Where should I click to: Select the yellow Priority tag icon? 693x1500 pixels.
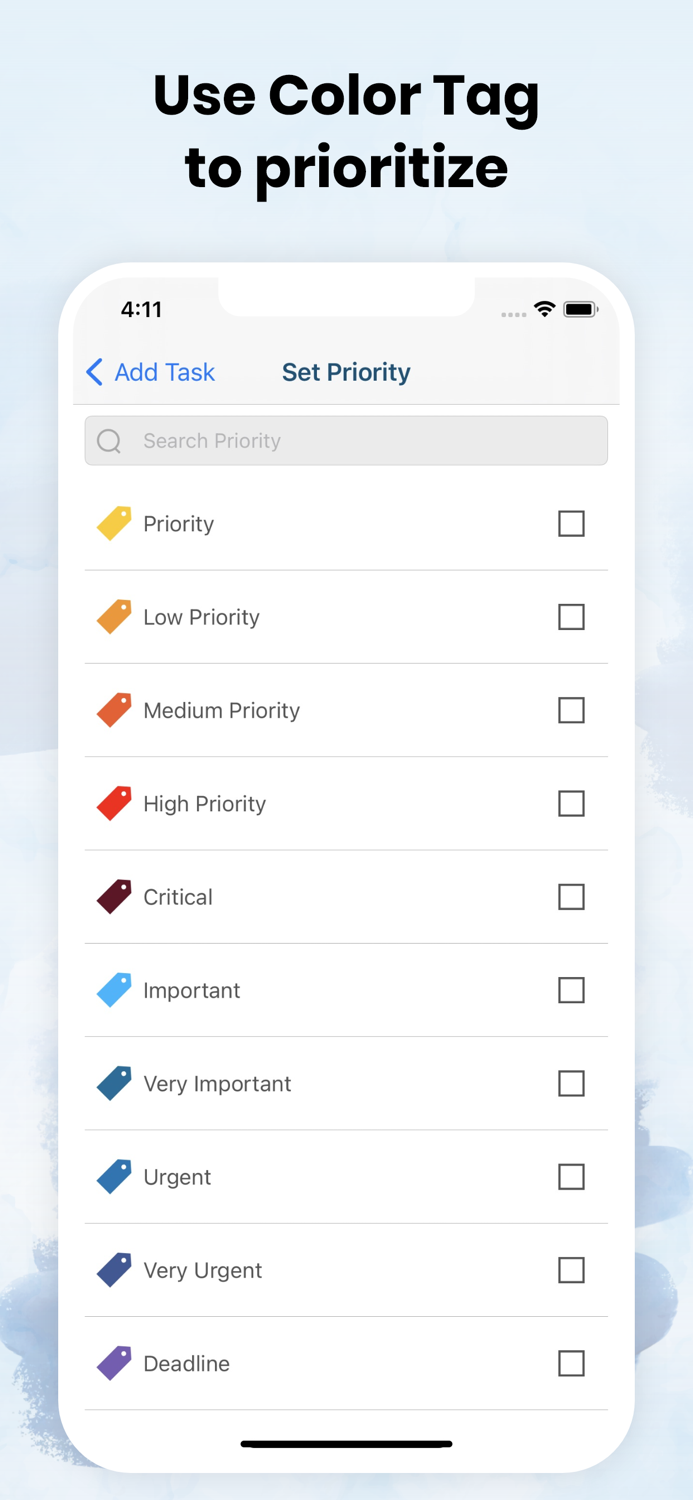pos(112,523)
